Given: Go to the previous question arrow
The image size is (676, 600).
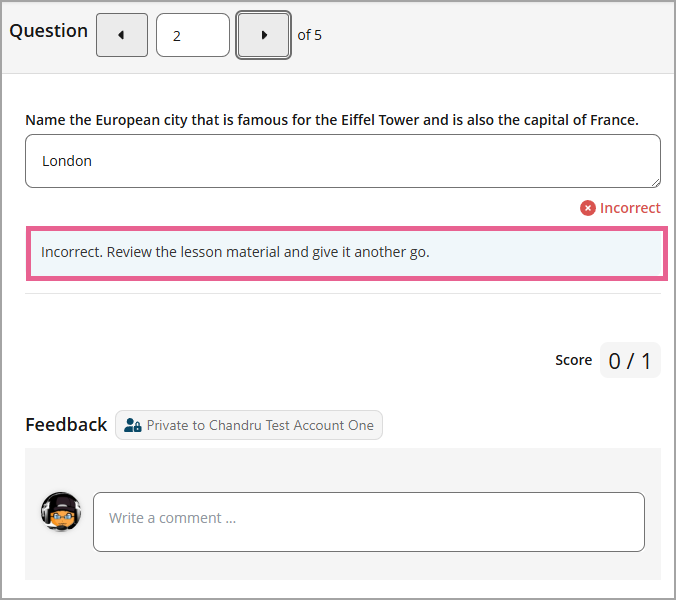Looking at the screenshot, I should click(x=121, y=35).
